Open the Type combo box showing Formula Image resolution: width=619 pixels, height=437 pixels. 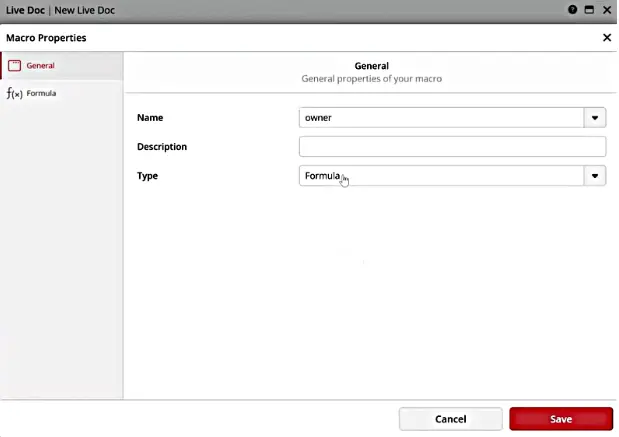(441, 176)
